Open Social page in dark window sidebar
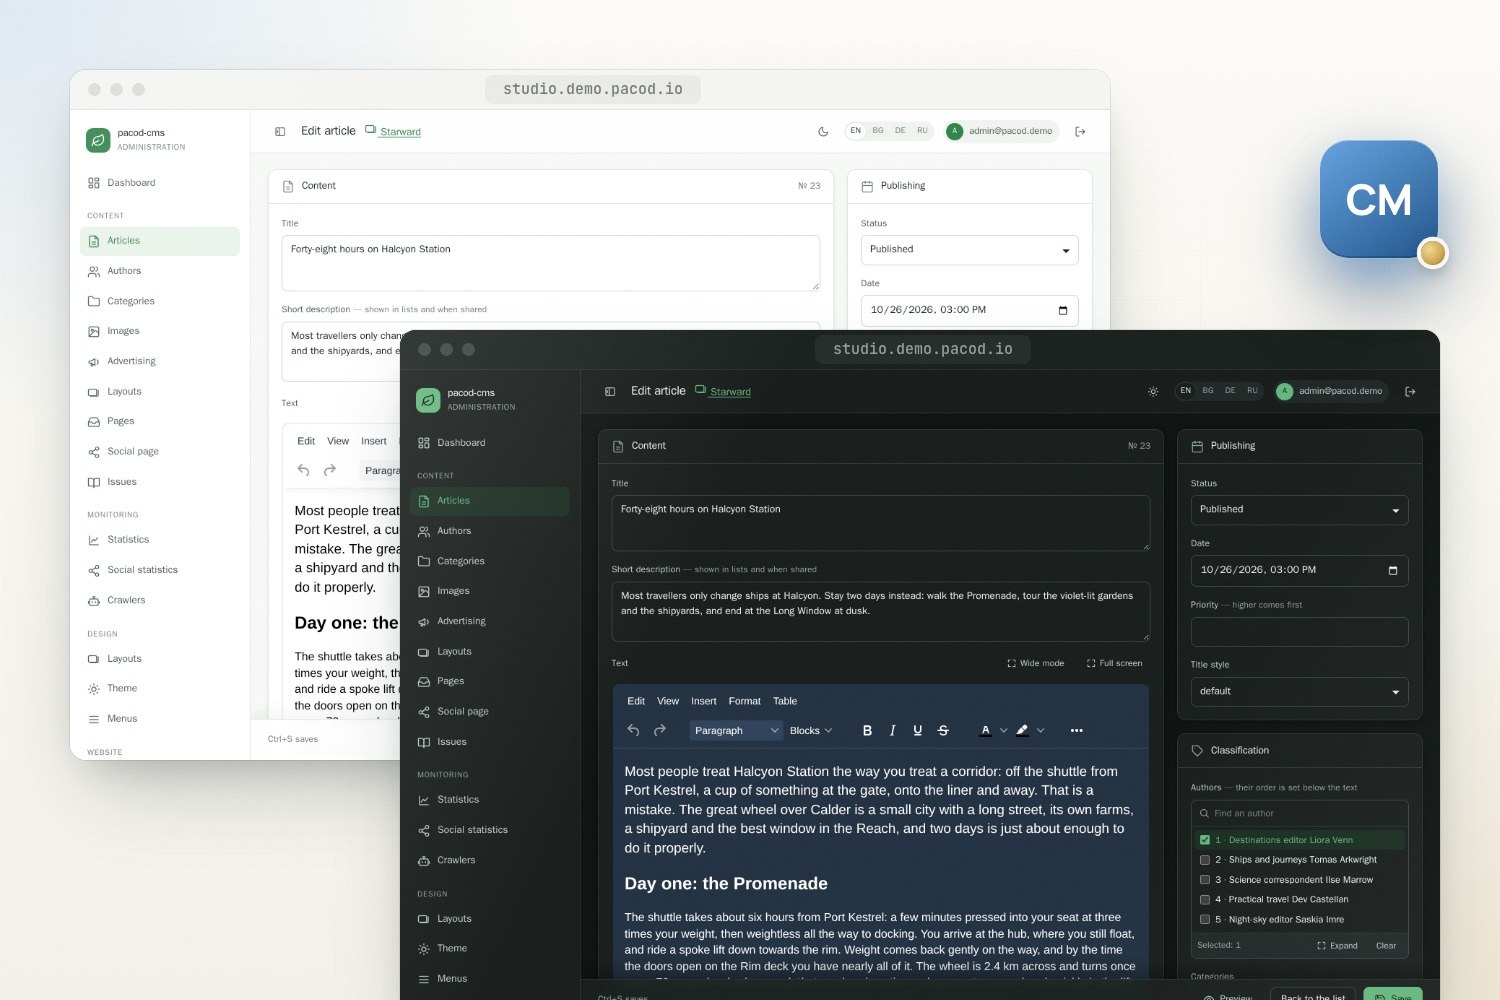1500x1000 pixels. tap(490, 711)
